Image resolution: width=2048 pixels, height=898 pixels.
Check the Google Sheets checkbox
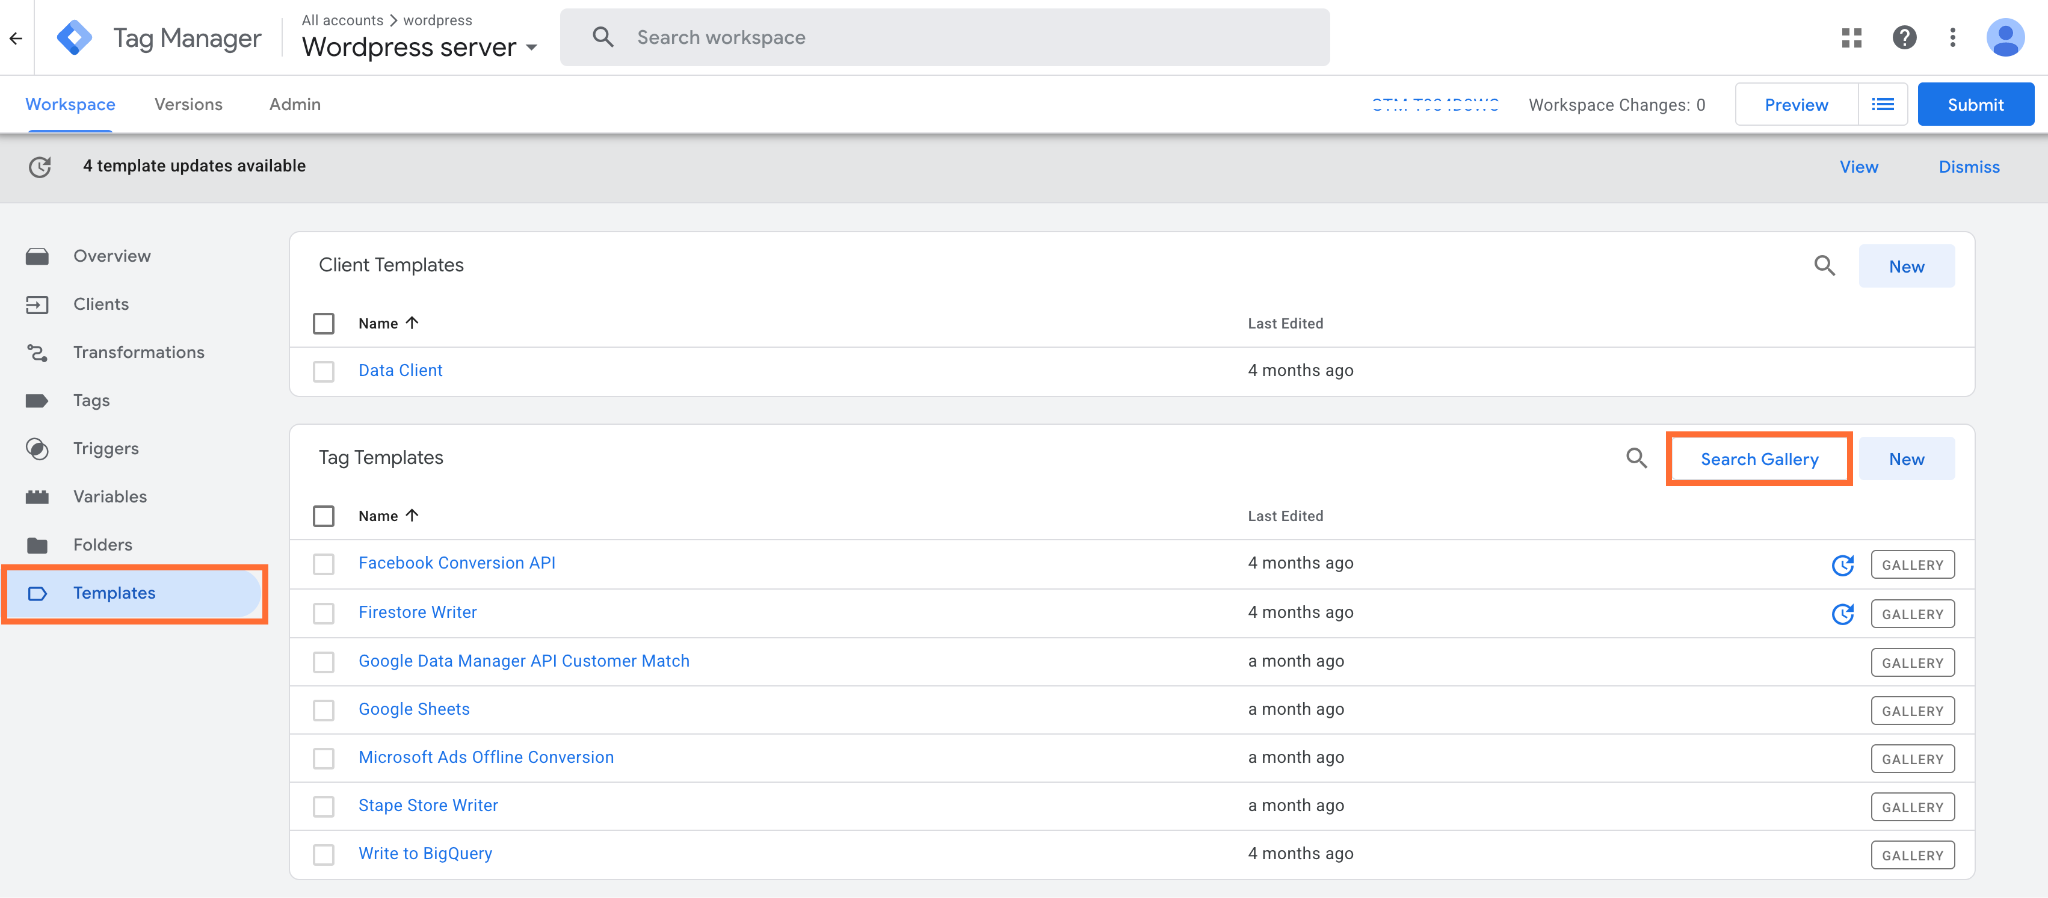pos(324,710)
